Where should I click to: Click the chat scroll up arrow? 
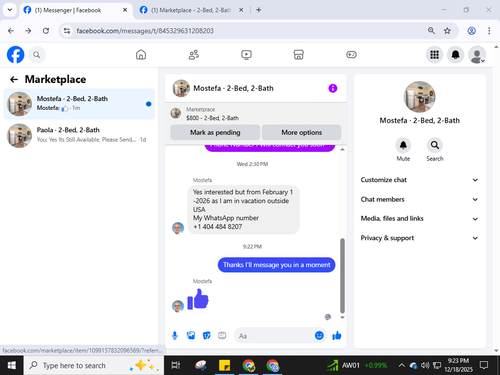342,149
